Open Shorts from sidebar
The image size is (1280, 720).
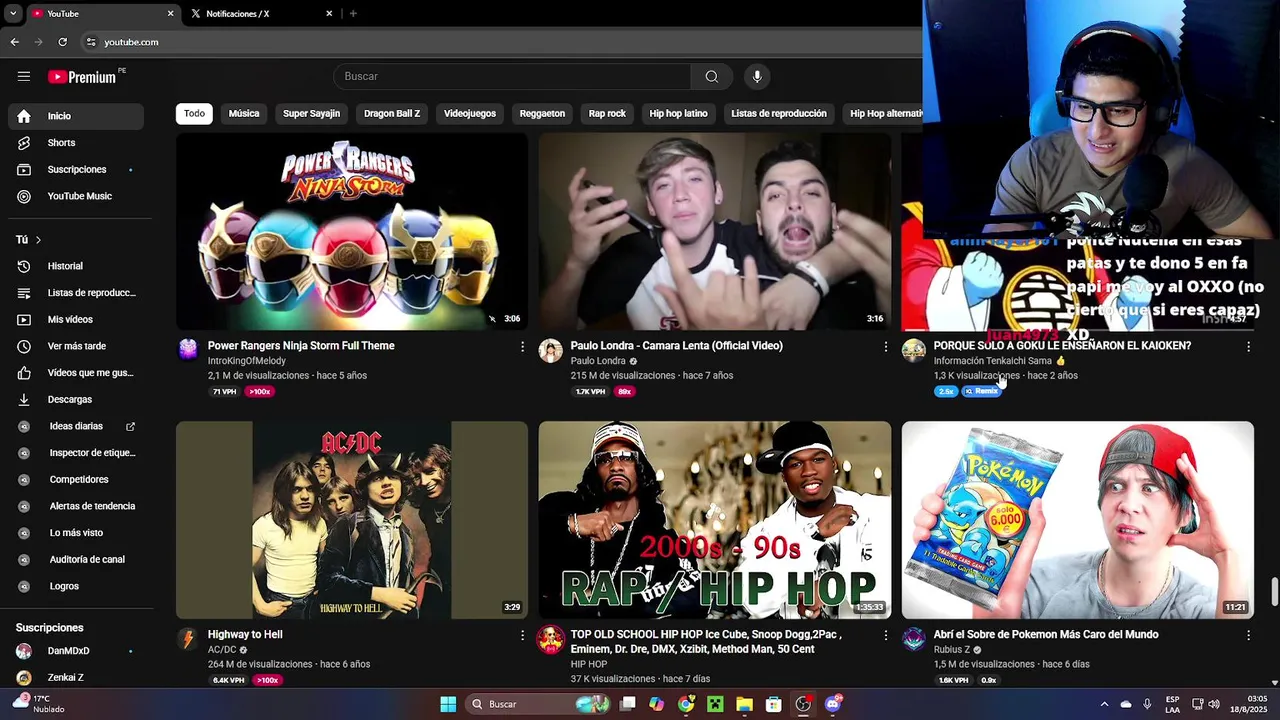pos(76,143)
